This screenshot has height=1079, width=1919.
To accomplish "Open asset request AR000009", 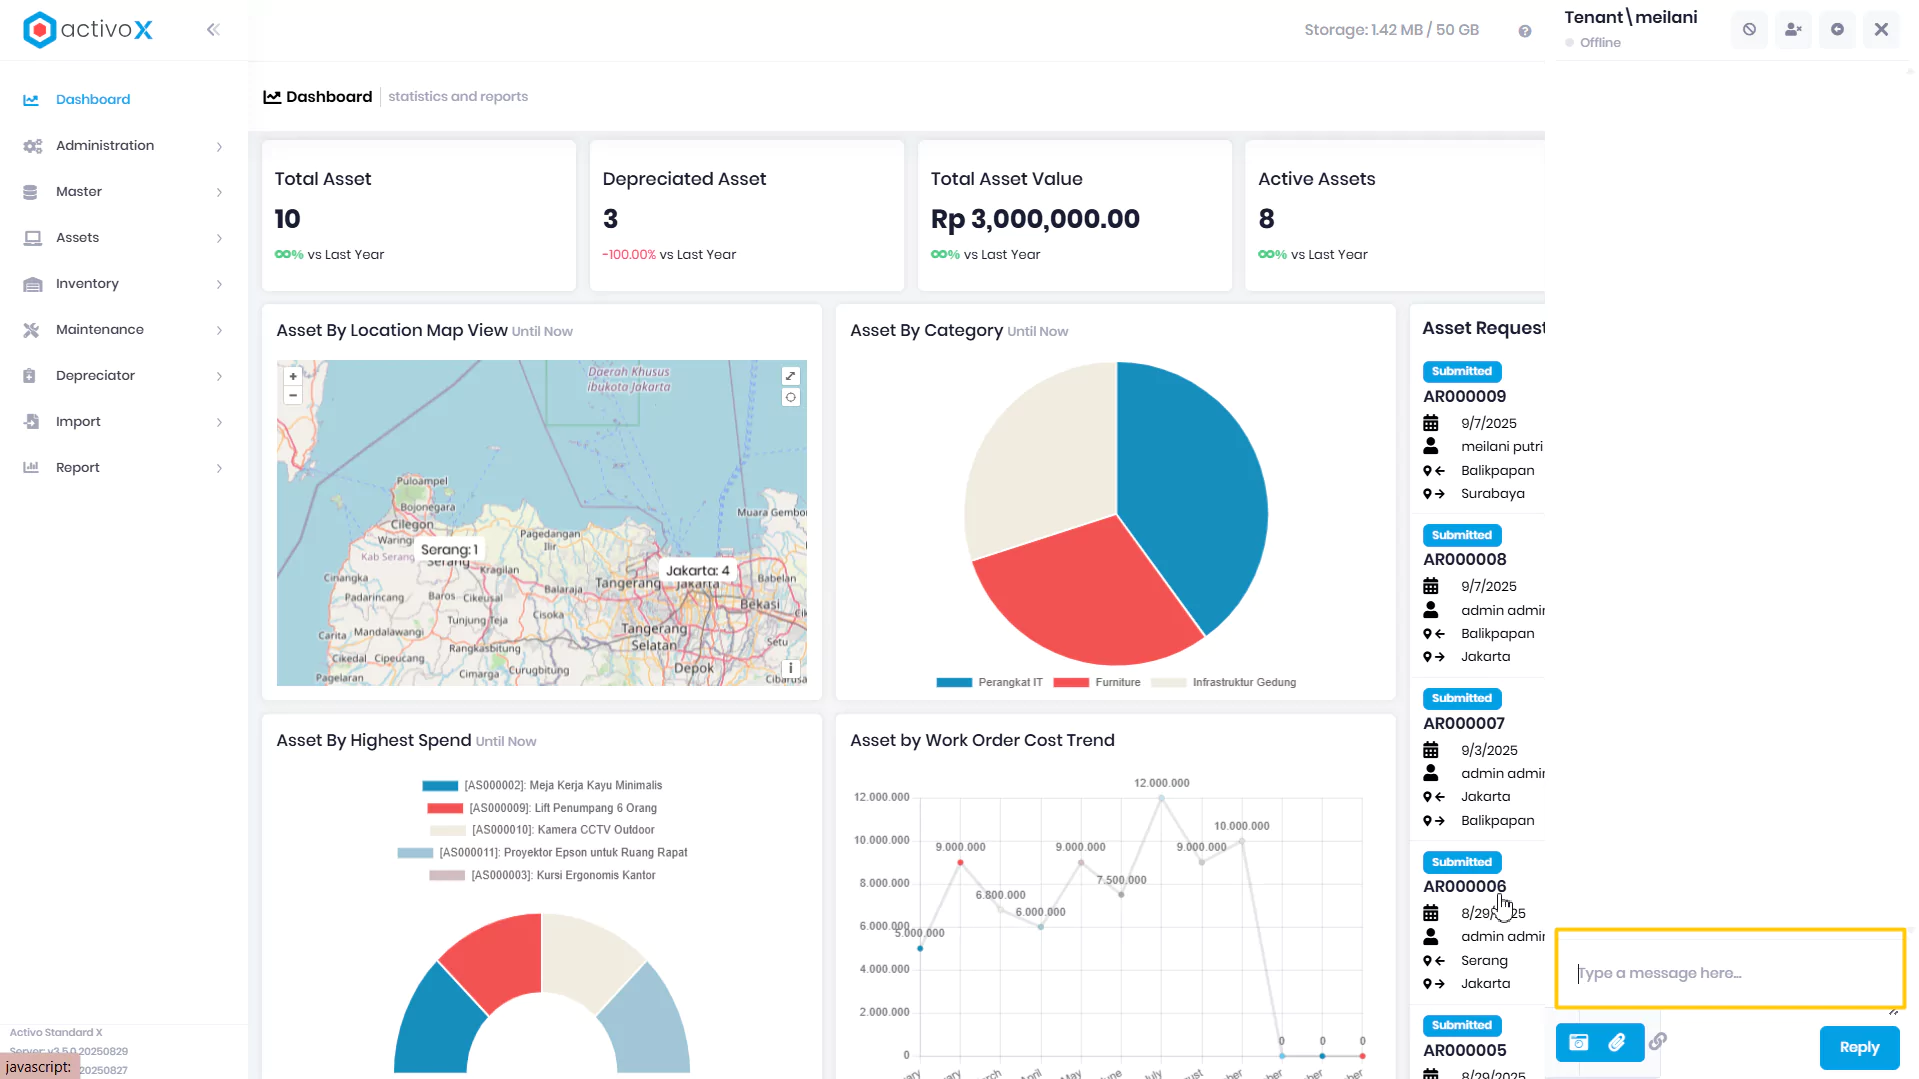I will [x=1464, y=397].
